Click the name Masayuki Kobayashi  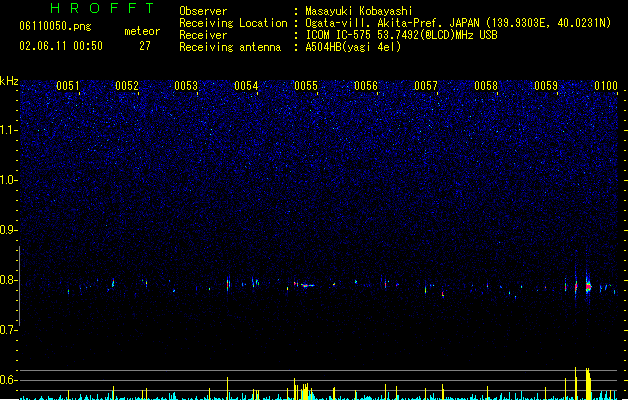(359, 11)
